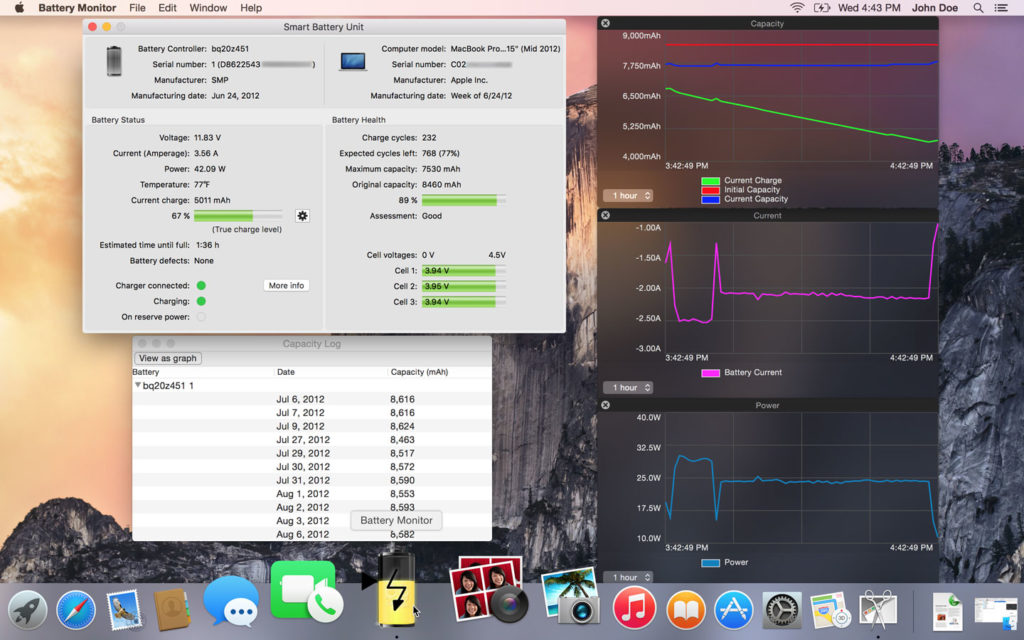Open the Help menu
The height and width of the screenshot is (640, 1024).
(250, 8)
